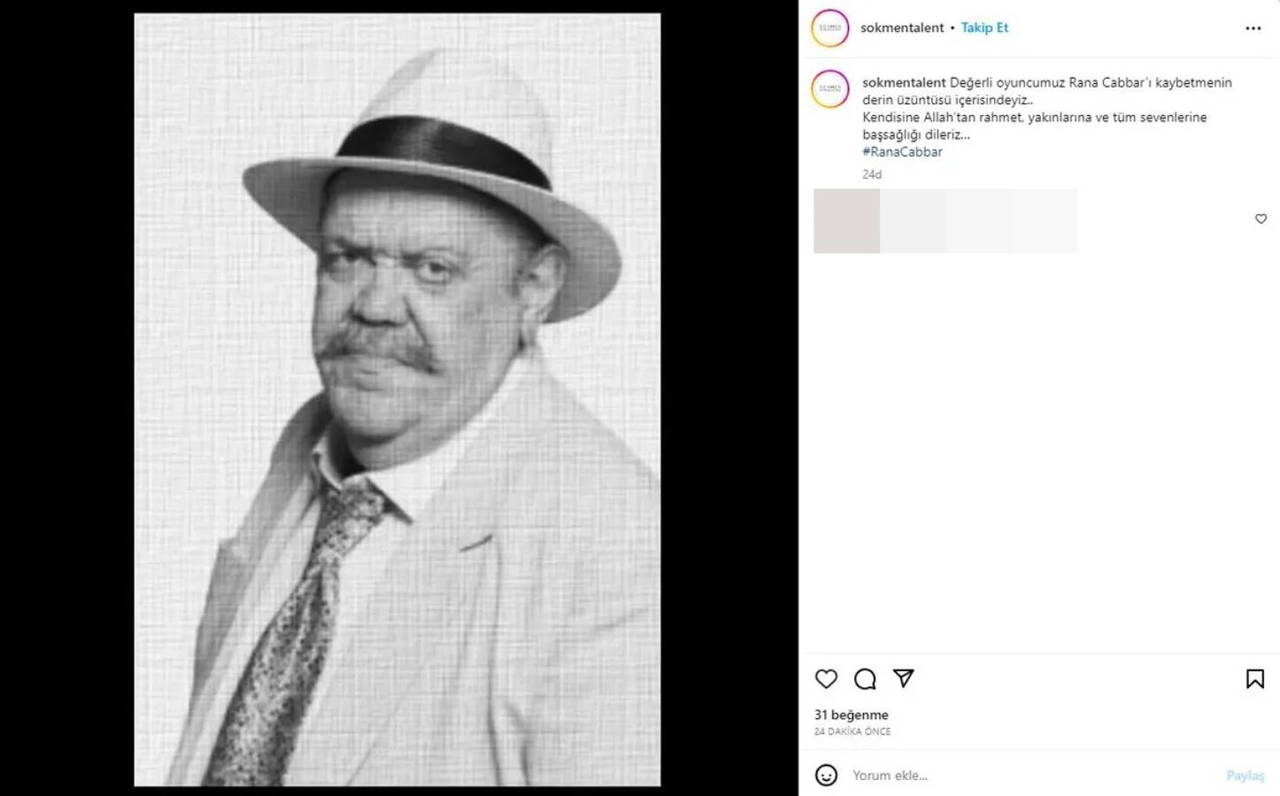Click the 24d caption timestamp

pos(872,174)
